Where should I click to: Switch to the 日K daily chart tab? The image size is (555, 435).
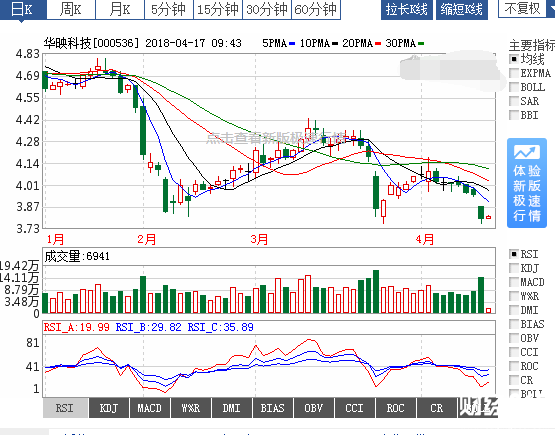click(x=23, y=9)
